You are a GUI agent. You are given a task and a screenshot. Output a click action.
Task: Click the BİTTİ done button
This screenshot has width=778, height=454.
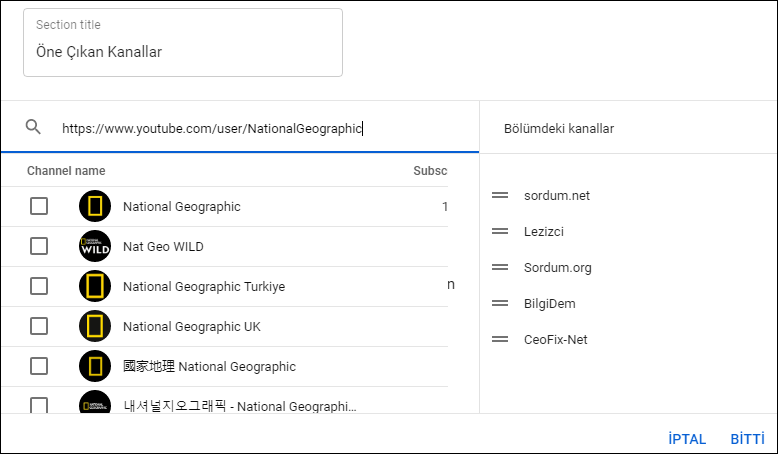coord(748,439)
